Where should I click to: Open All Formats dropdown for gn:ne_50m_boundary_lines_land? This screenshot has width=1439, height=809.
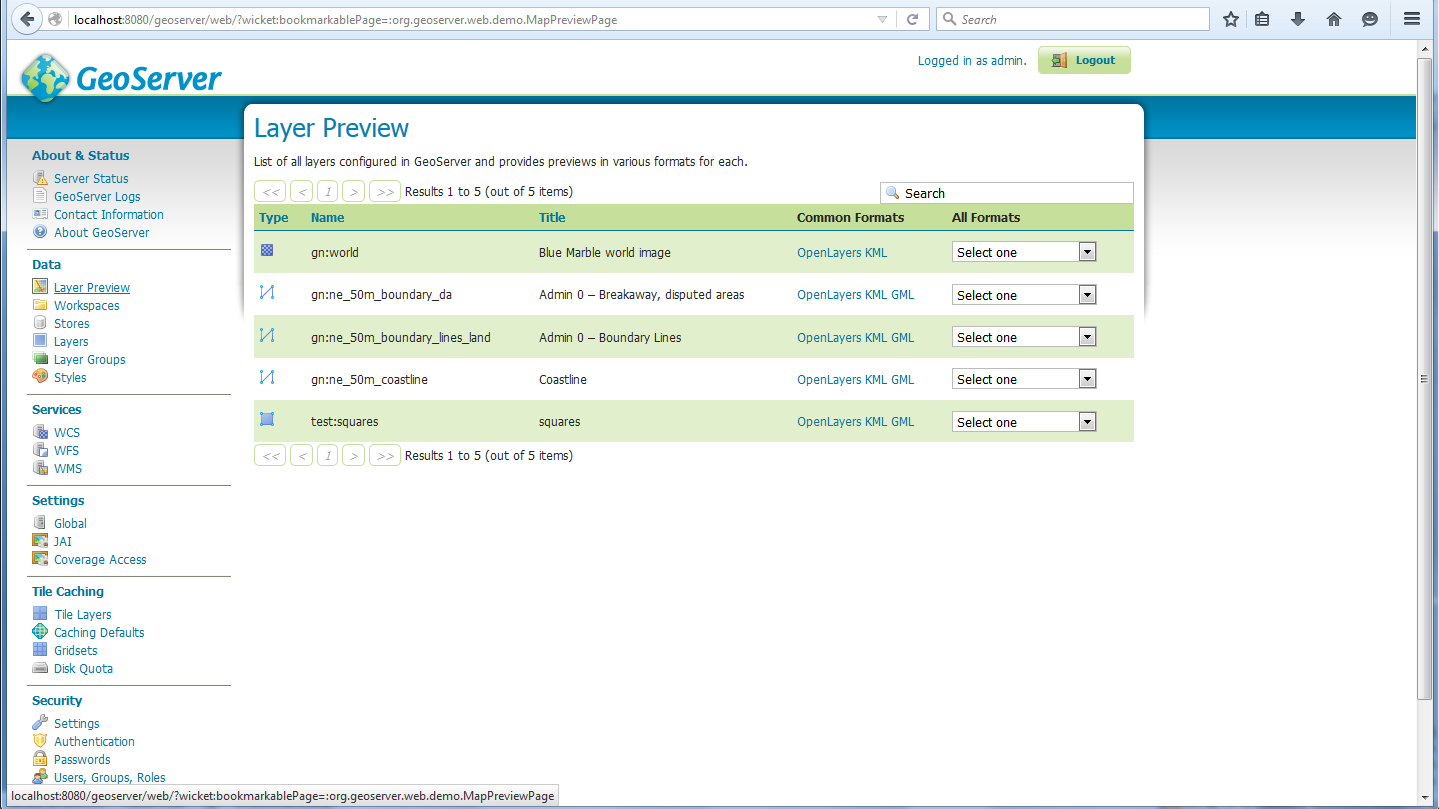click(x=1024, y=337)
